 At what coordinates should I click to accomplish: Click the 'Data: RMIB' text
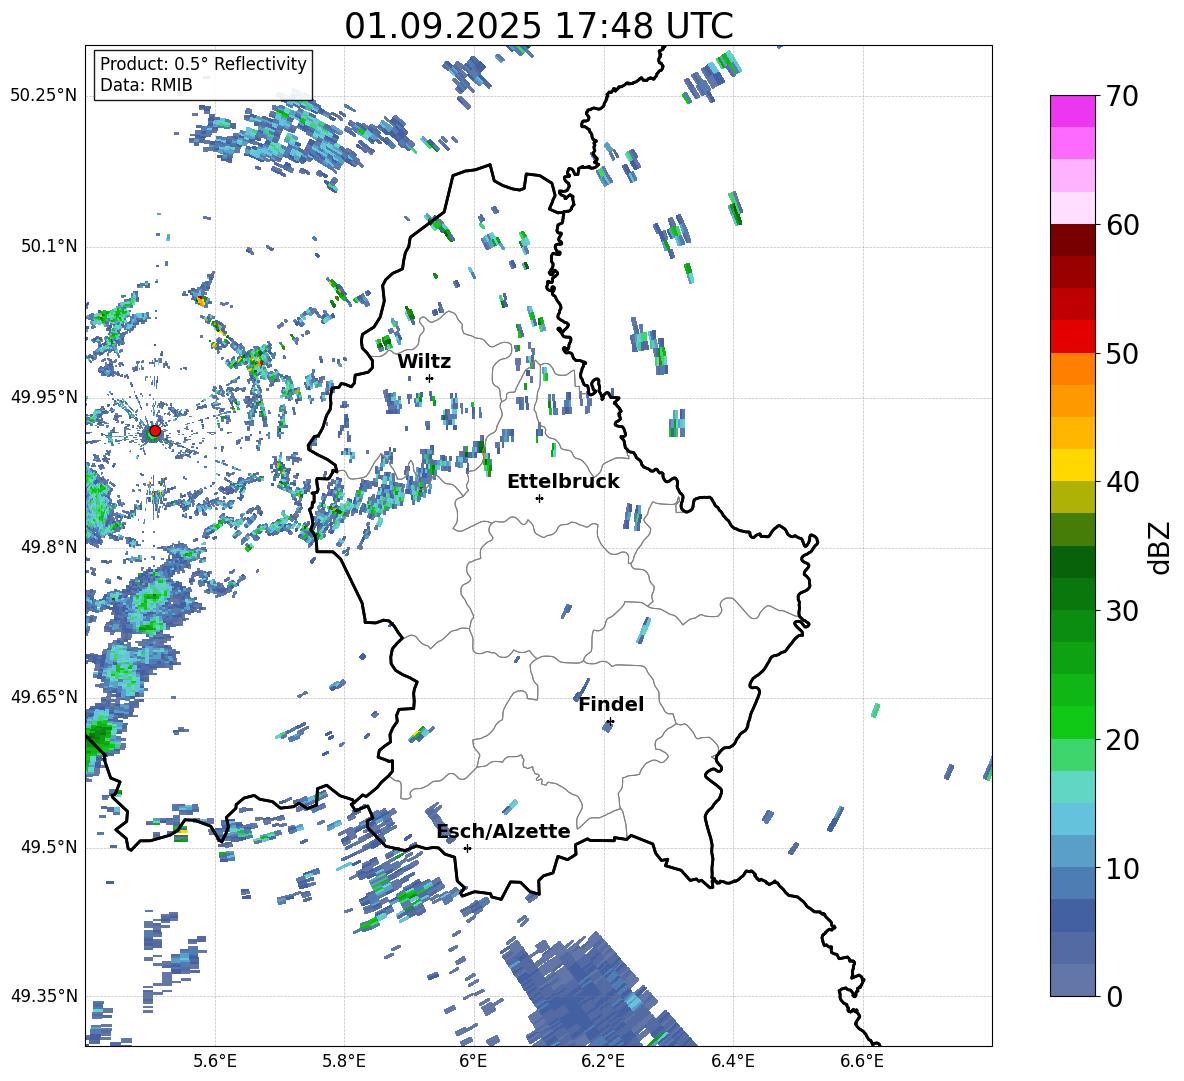pos(146,85)
